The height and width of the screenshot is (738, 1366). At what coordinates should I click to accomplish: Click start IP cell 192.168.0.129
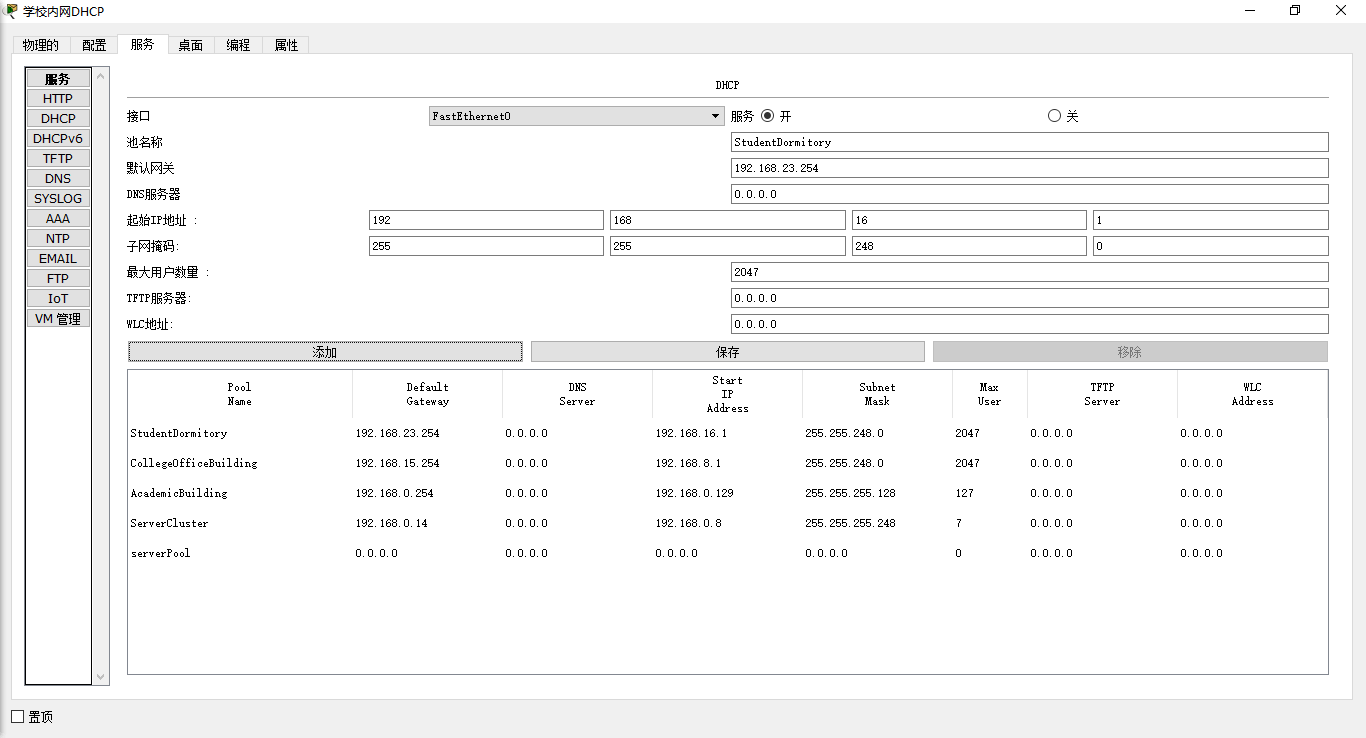pos(694,494)
